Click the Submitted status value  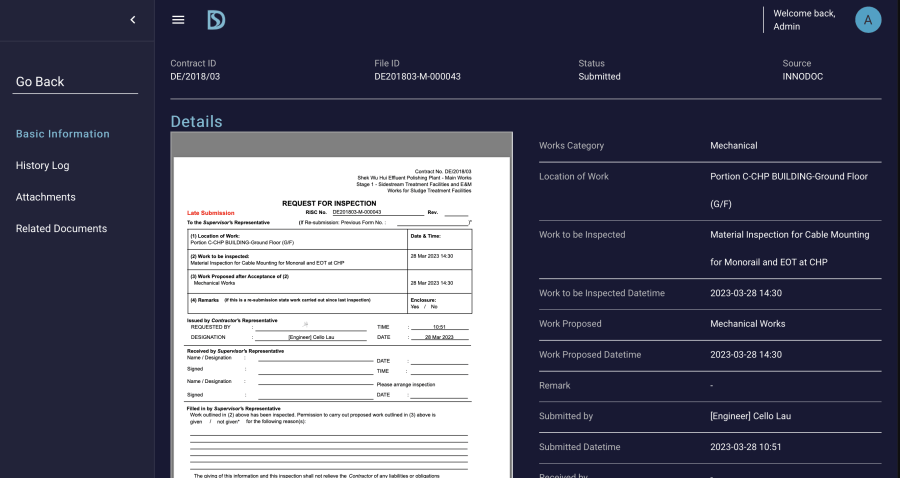click(599, 77)
